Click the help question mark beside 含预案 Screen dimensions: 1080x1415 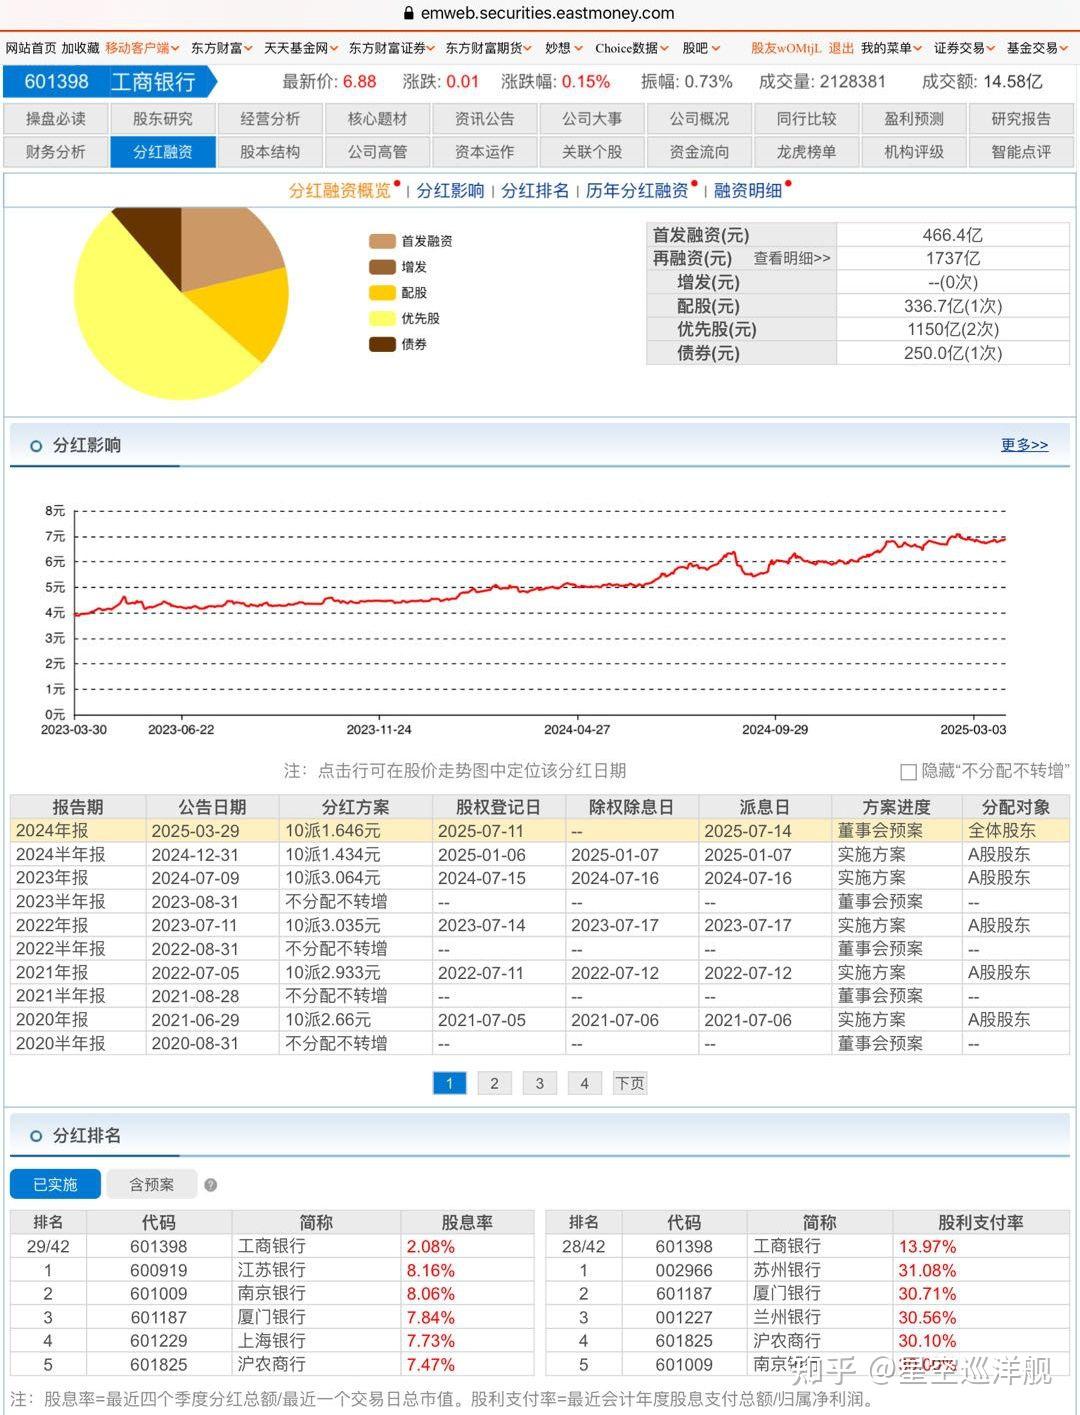tap(210, 1185)
